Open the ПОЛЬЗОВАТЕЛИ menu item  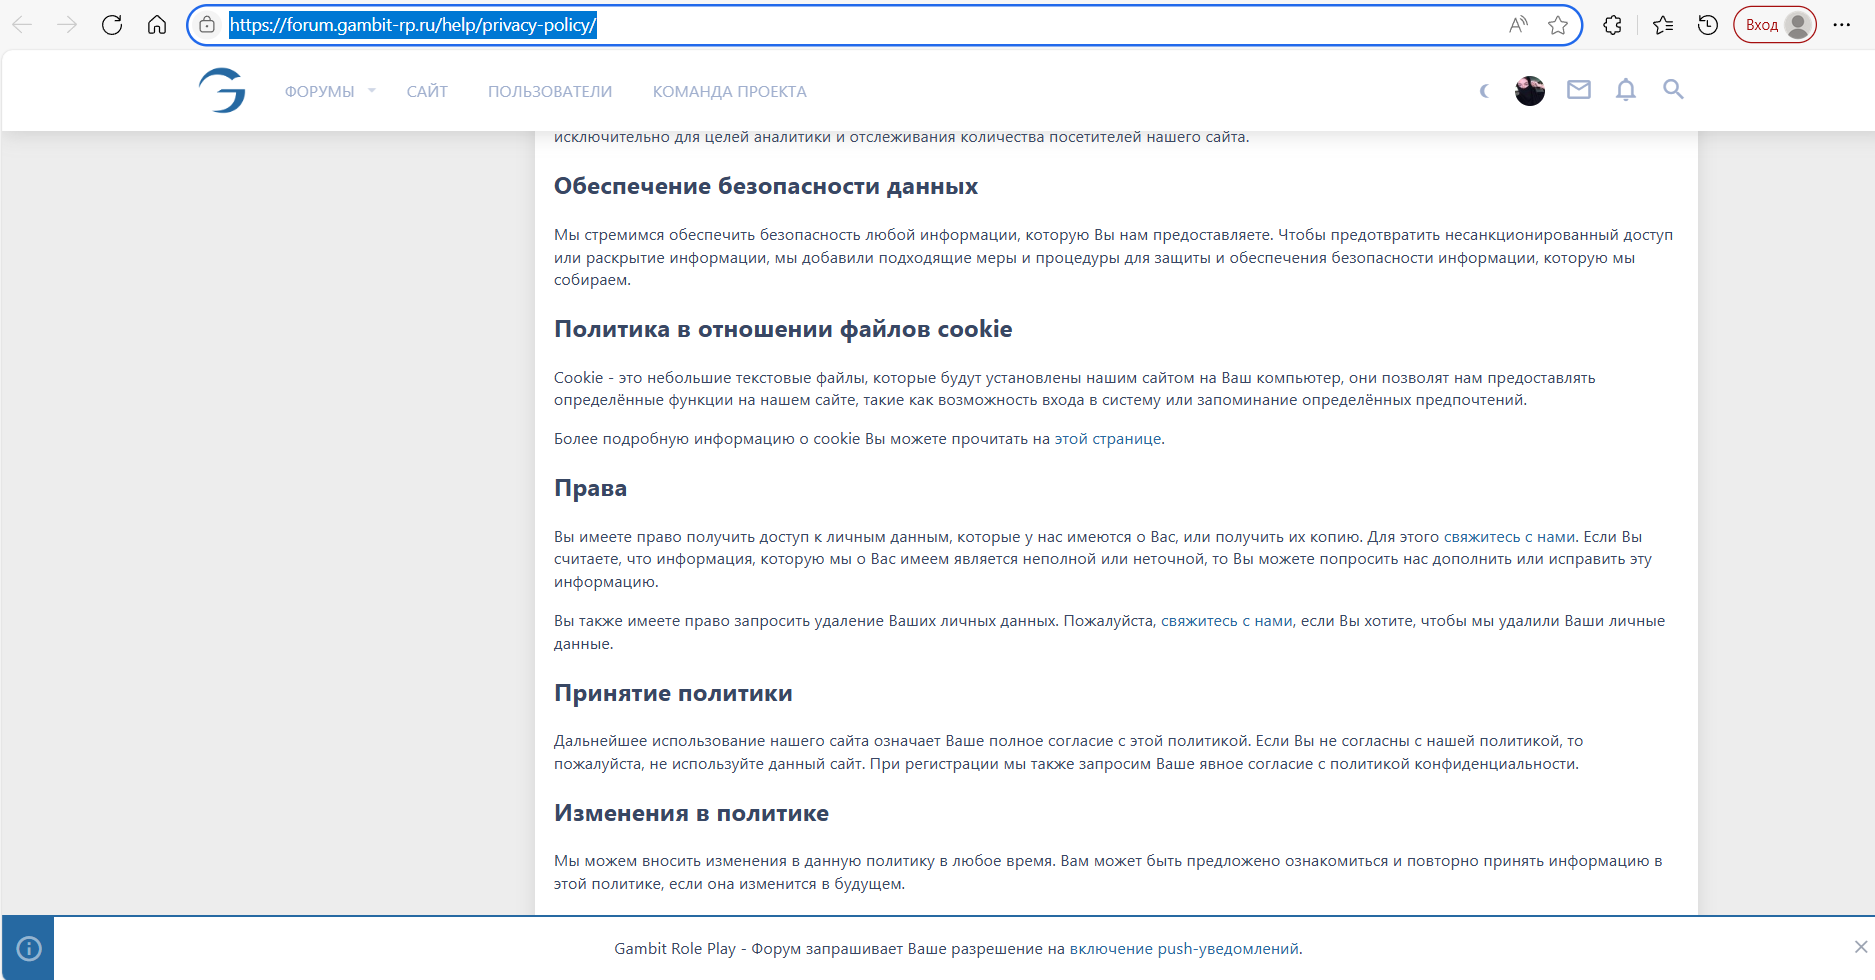click(550, 91)
